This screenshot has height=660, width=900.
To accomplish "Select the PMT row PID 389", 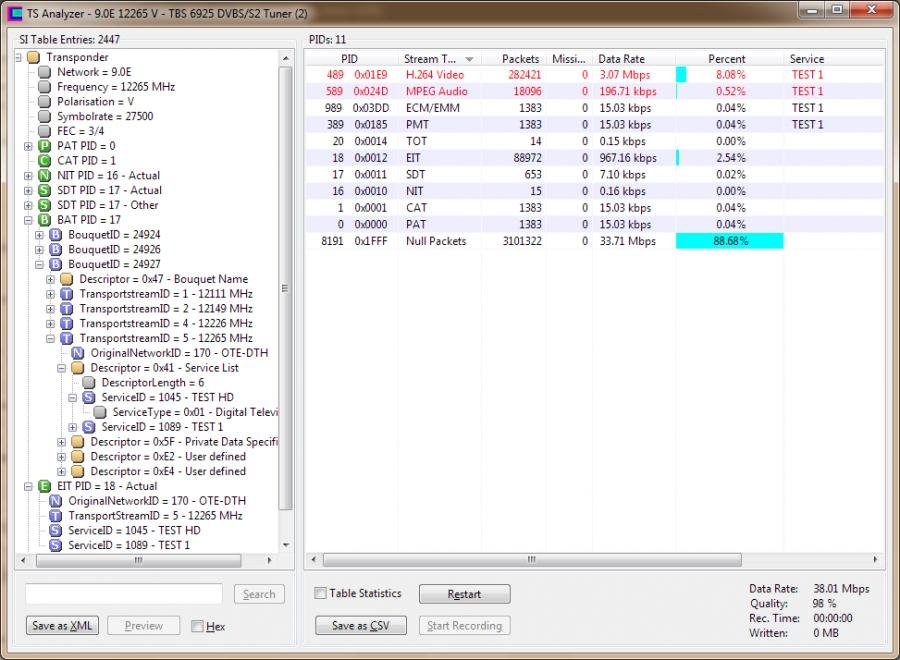I will [x=593, y=125].
